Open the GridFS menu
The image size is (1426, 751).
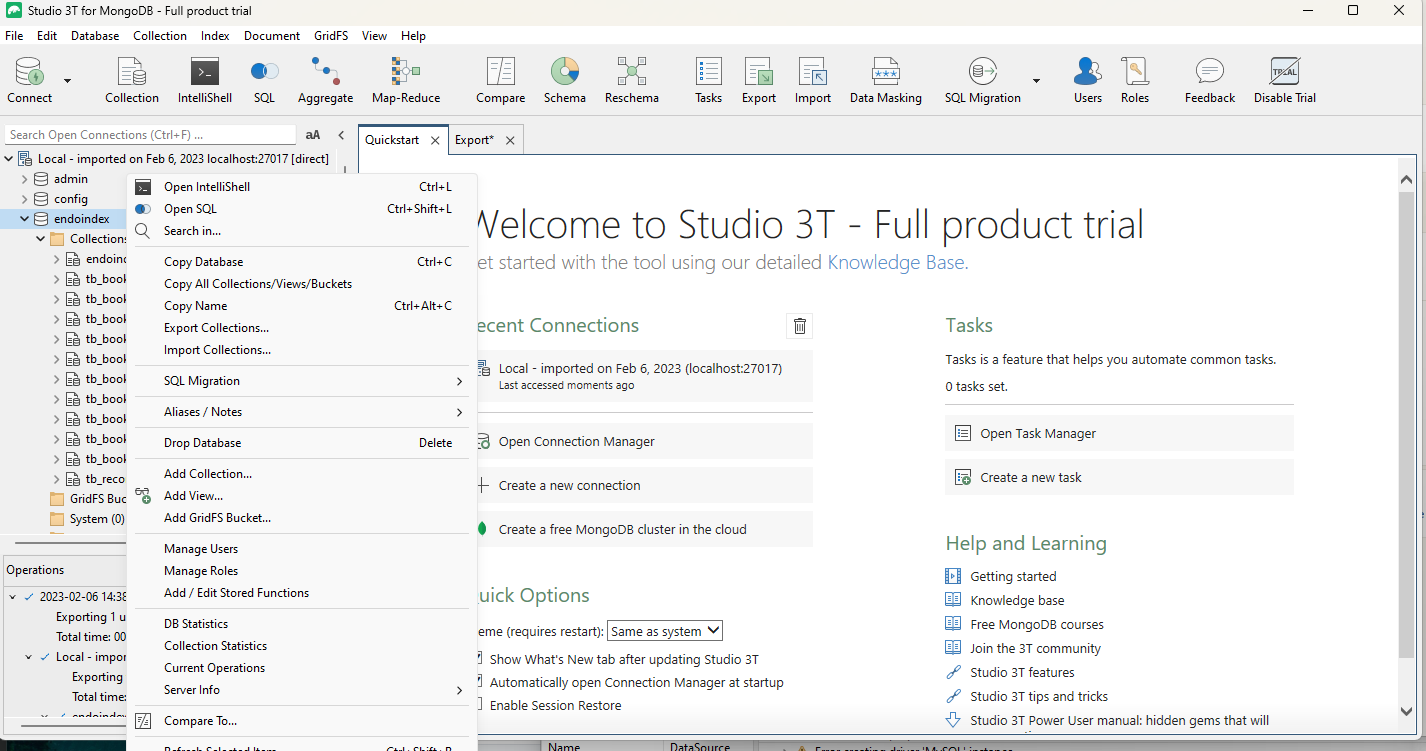331,36
